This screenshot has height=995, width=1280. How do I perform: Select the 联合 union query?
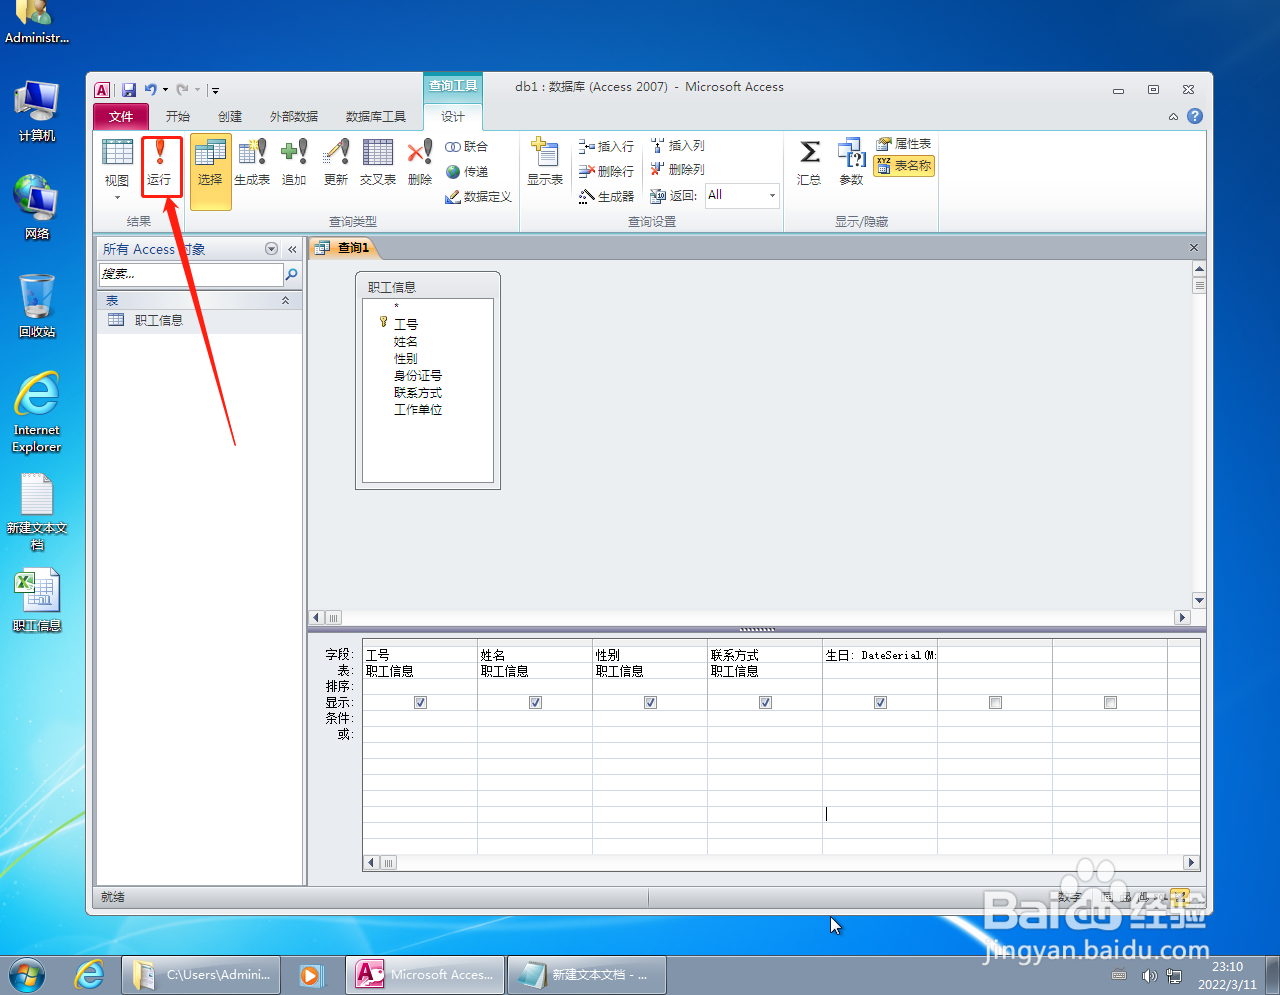point(467,146)
